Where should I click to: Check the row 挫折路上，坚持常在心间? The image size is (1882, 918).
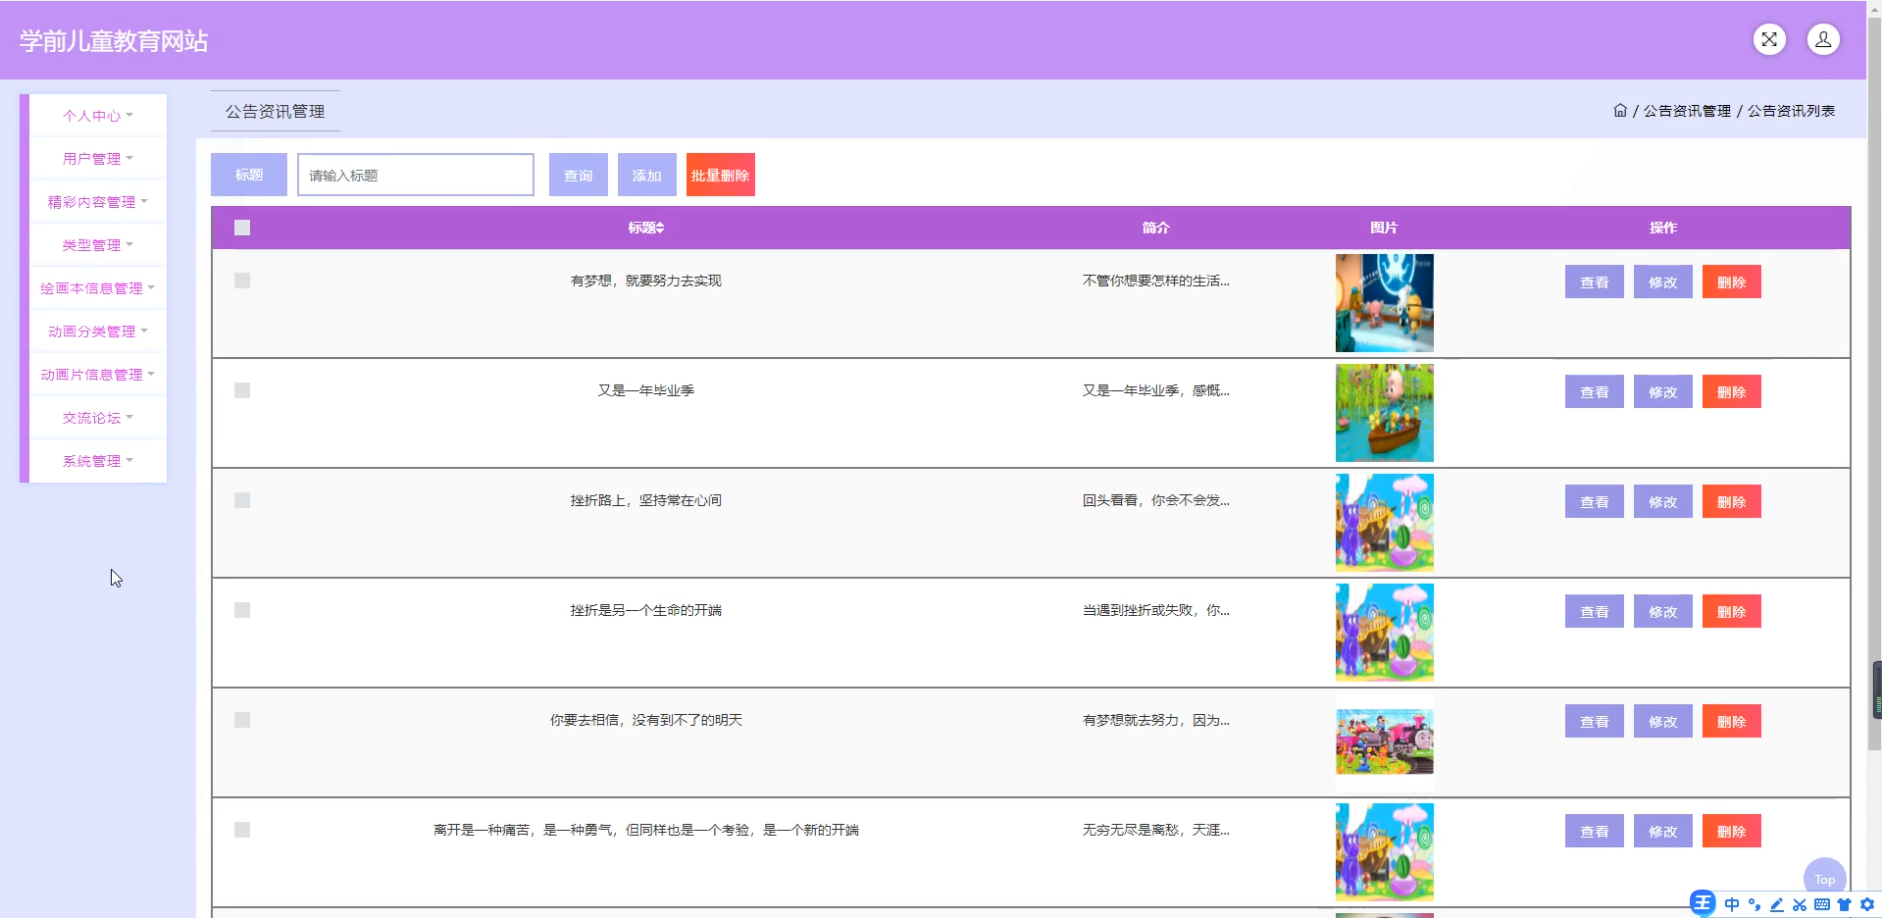(x=242, y=501)
